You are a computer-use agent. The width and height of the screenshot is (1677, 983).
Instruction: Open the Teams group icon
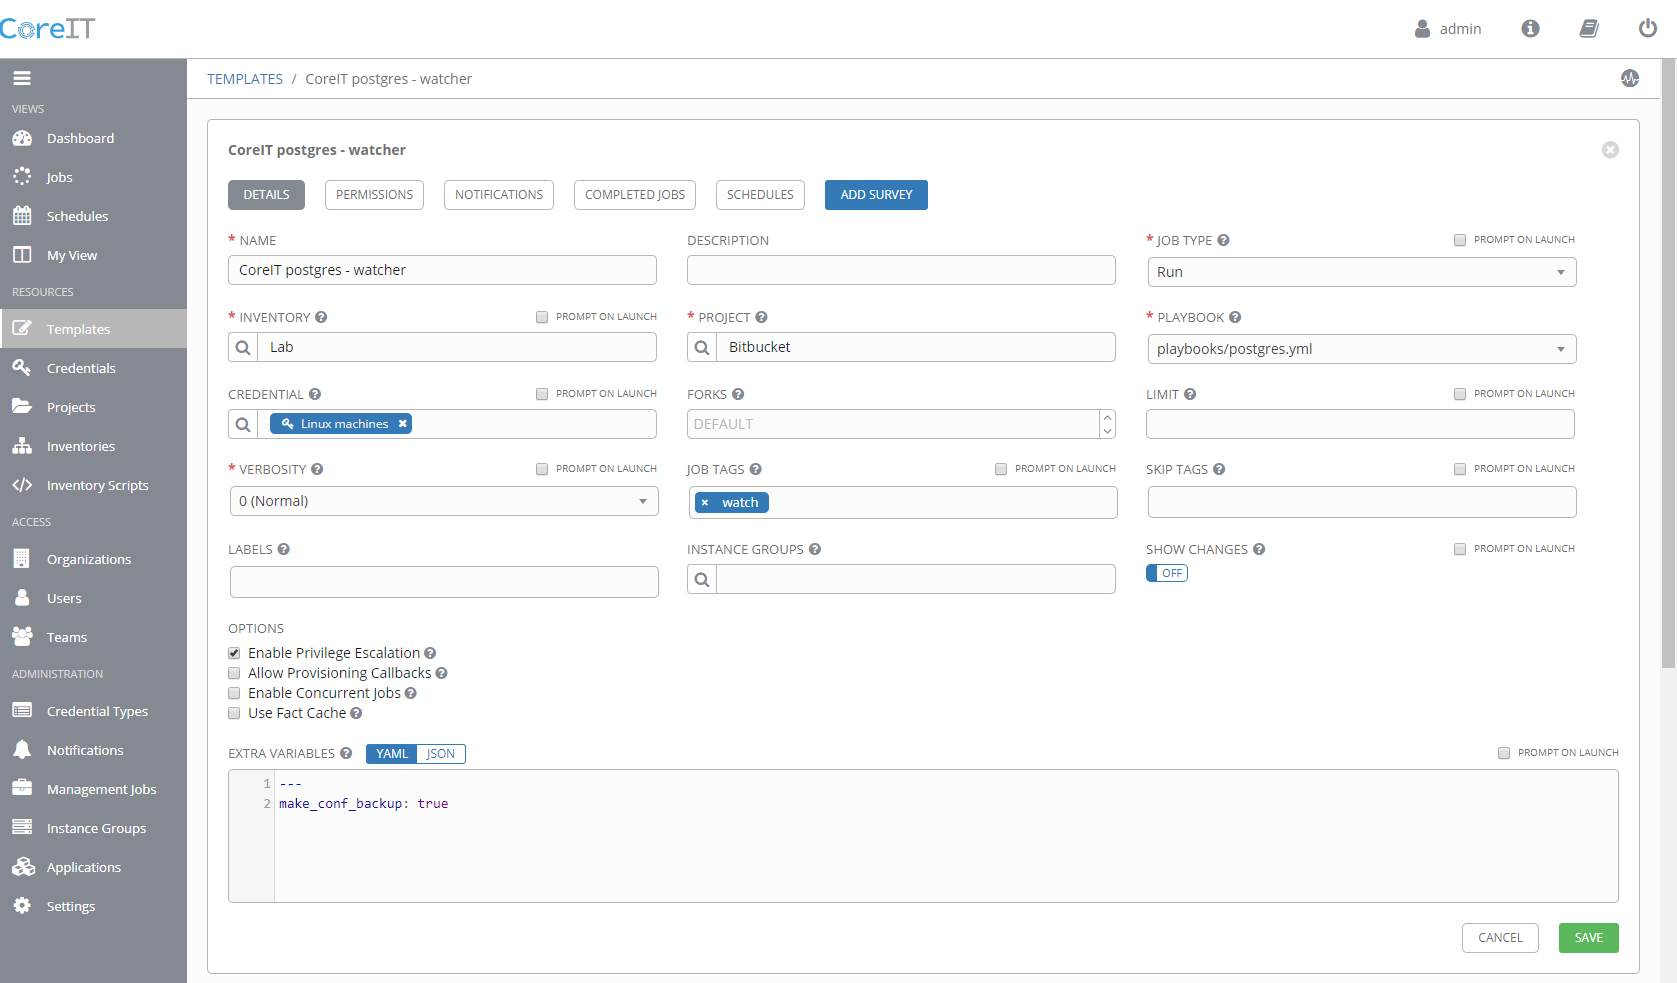coord(22,637)
